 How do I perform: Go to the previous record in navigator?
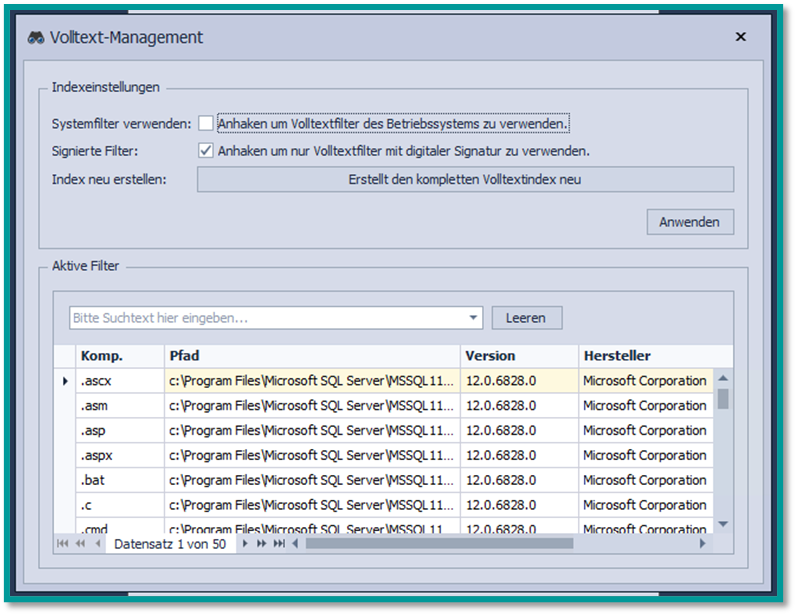[97, 543]
